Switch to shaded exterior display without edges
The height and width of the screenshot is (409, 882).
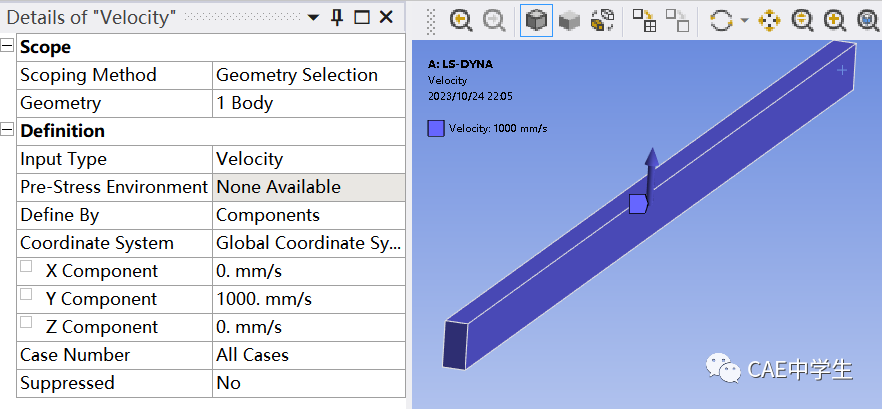[x=569, y=21]
